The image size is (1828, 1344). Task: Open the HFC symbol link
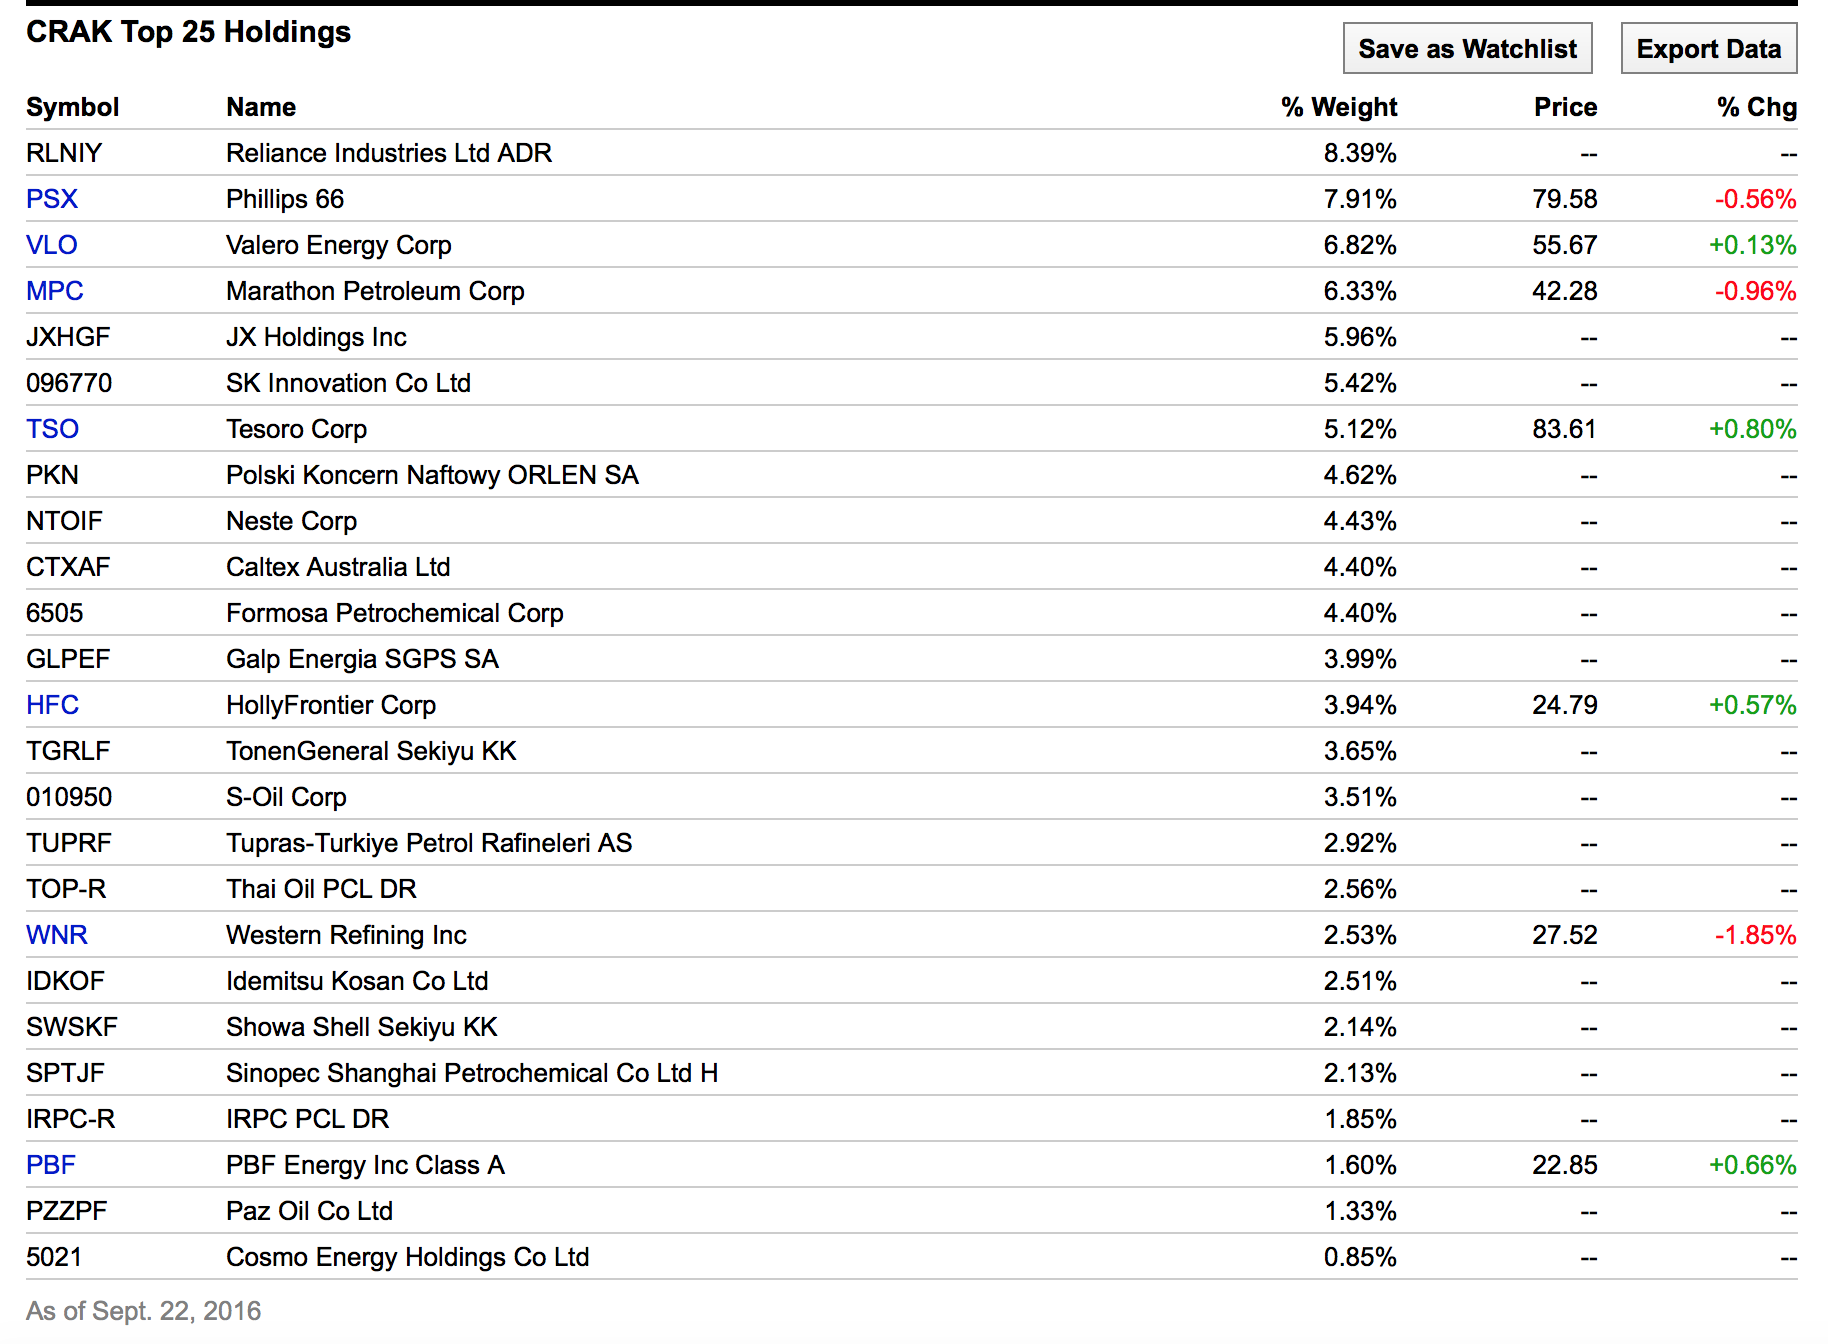click(x=52, y=705)
